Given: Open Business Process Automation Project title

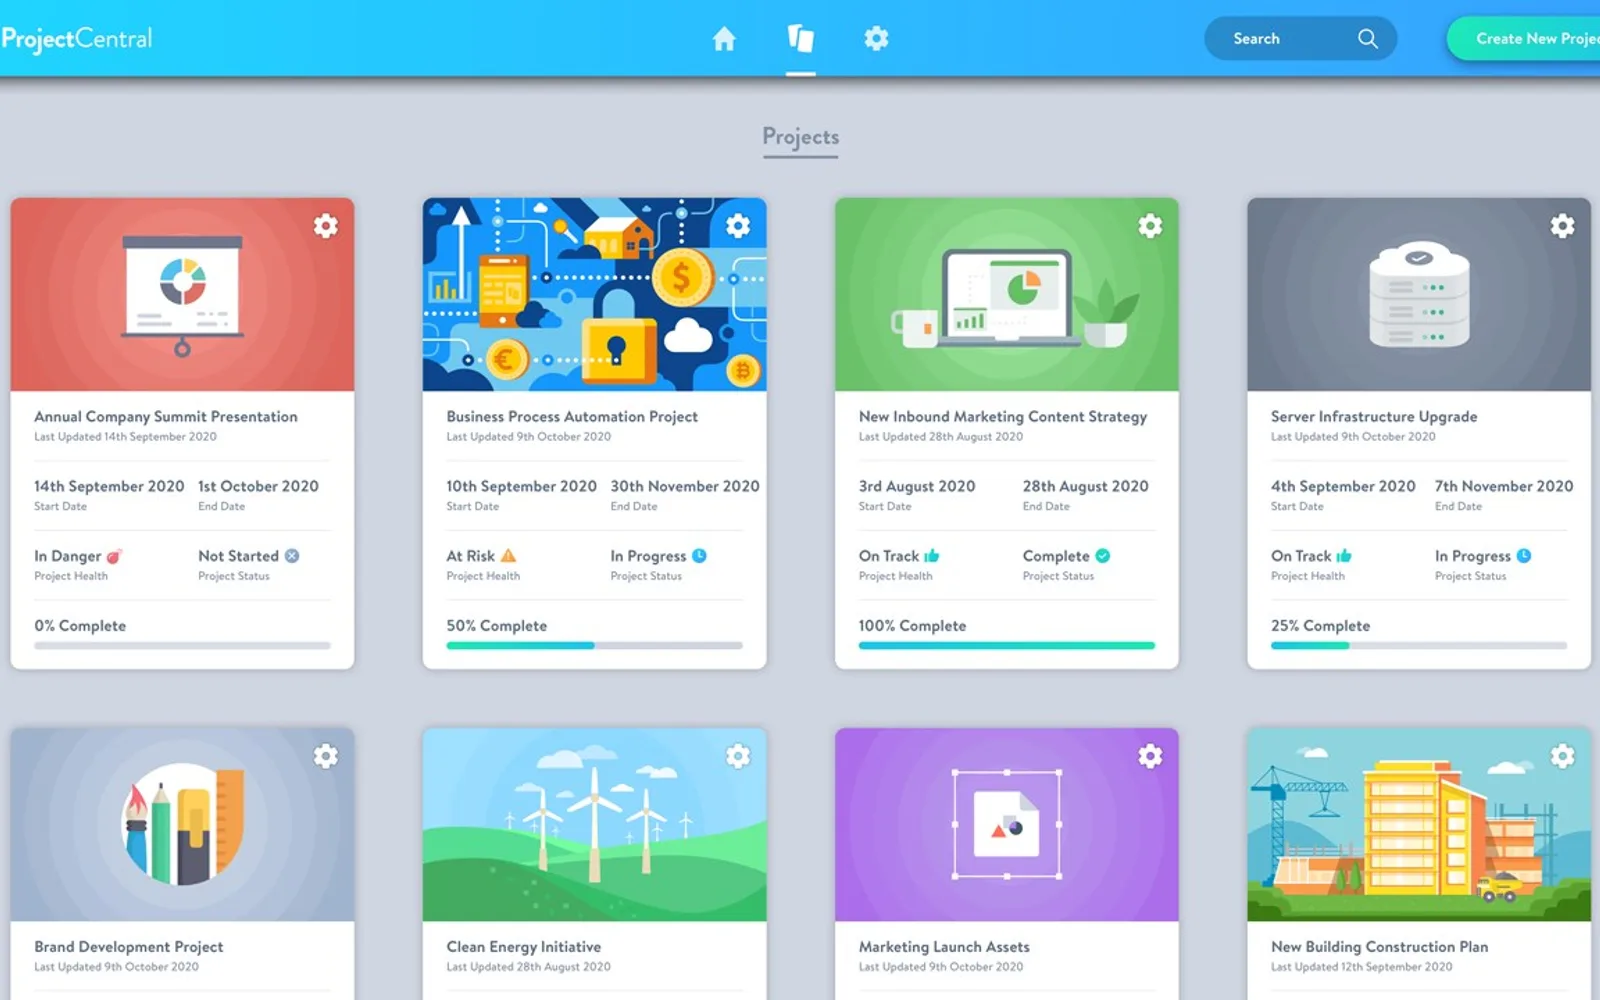Looking at the screenshot, I should click(572, 417).
